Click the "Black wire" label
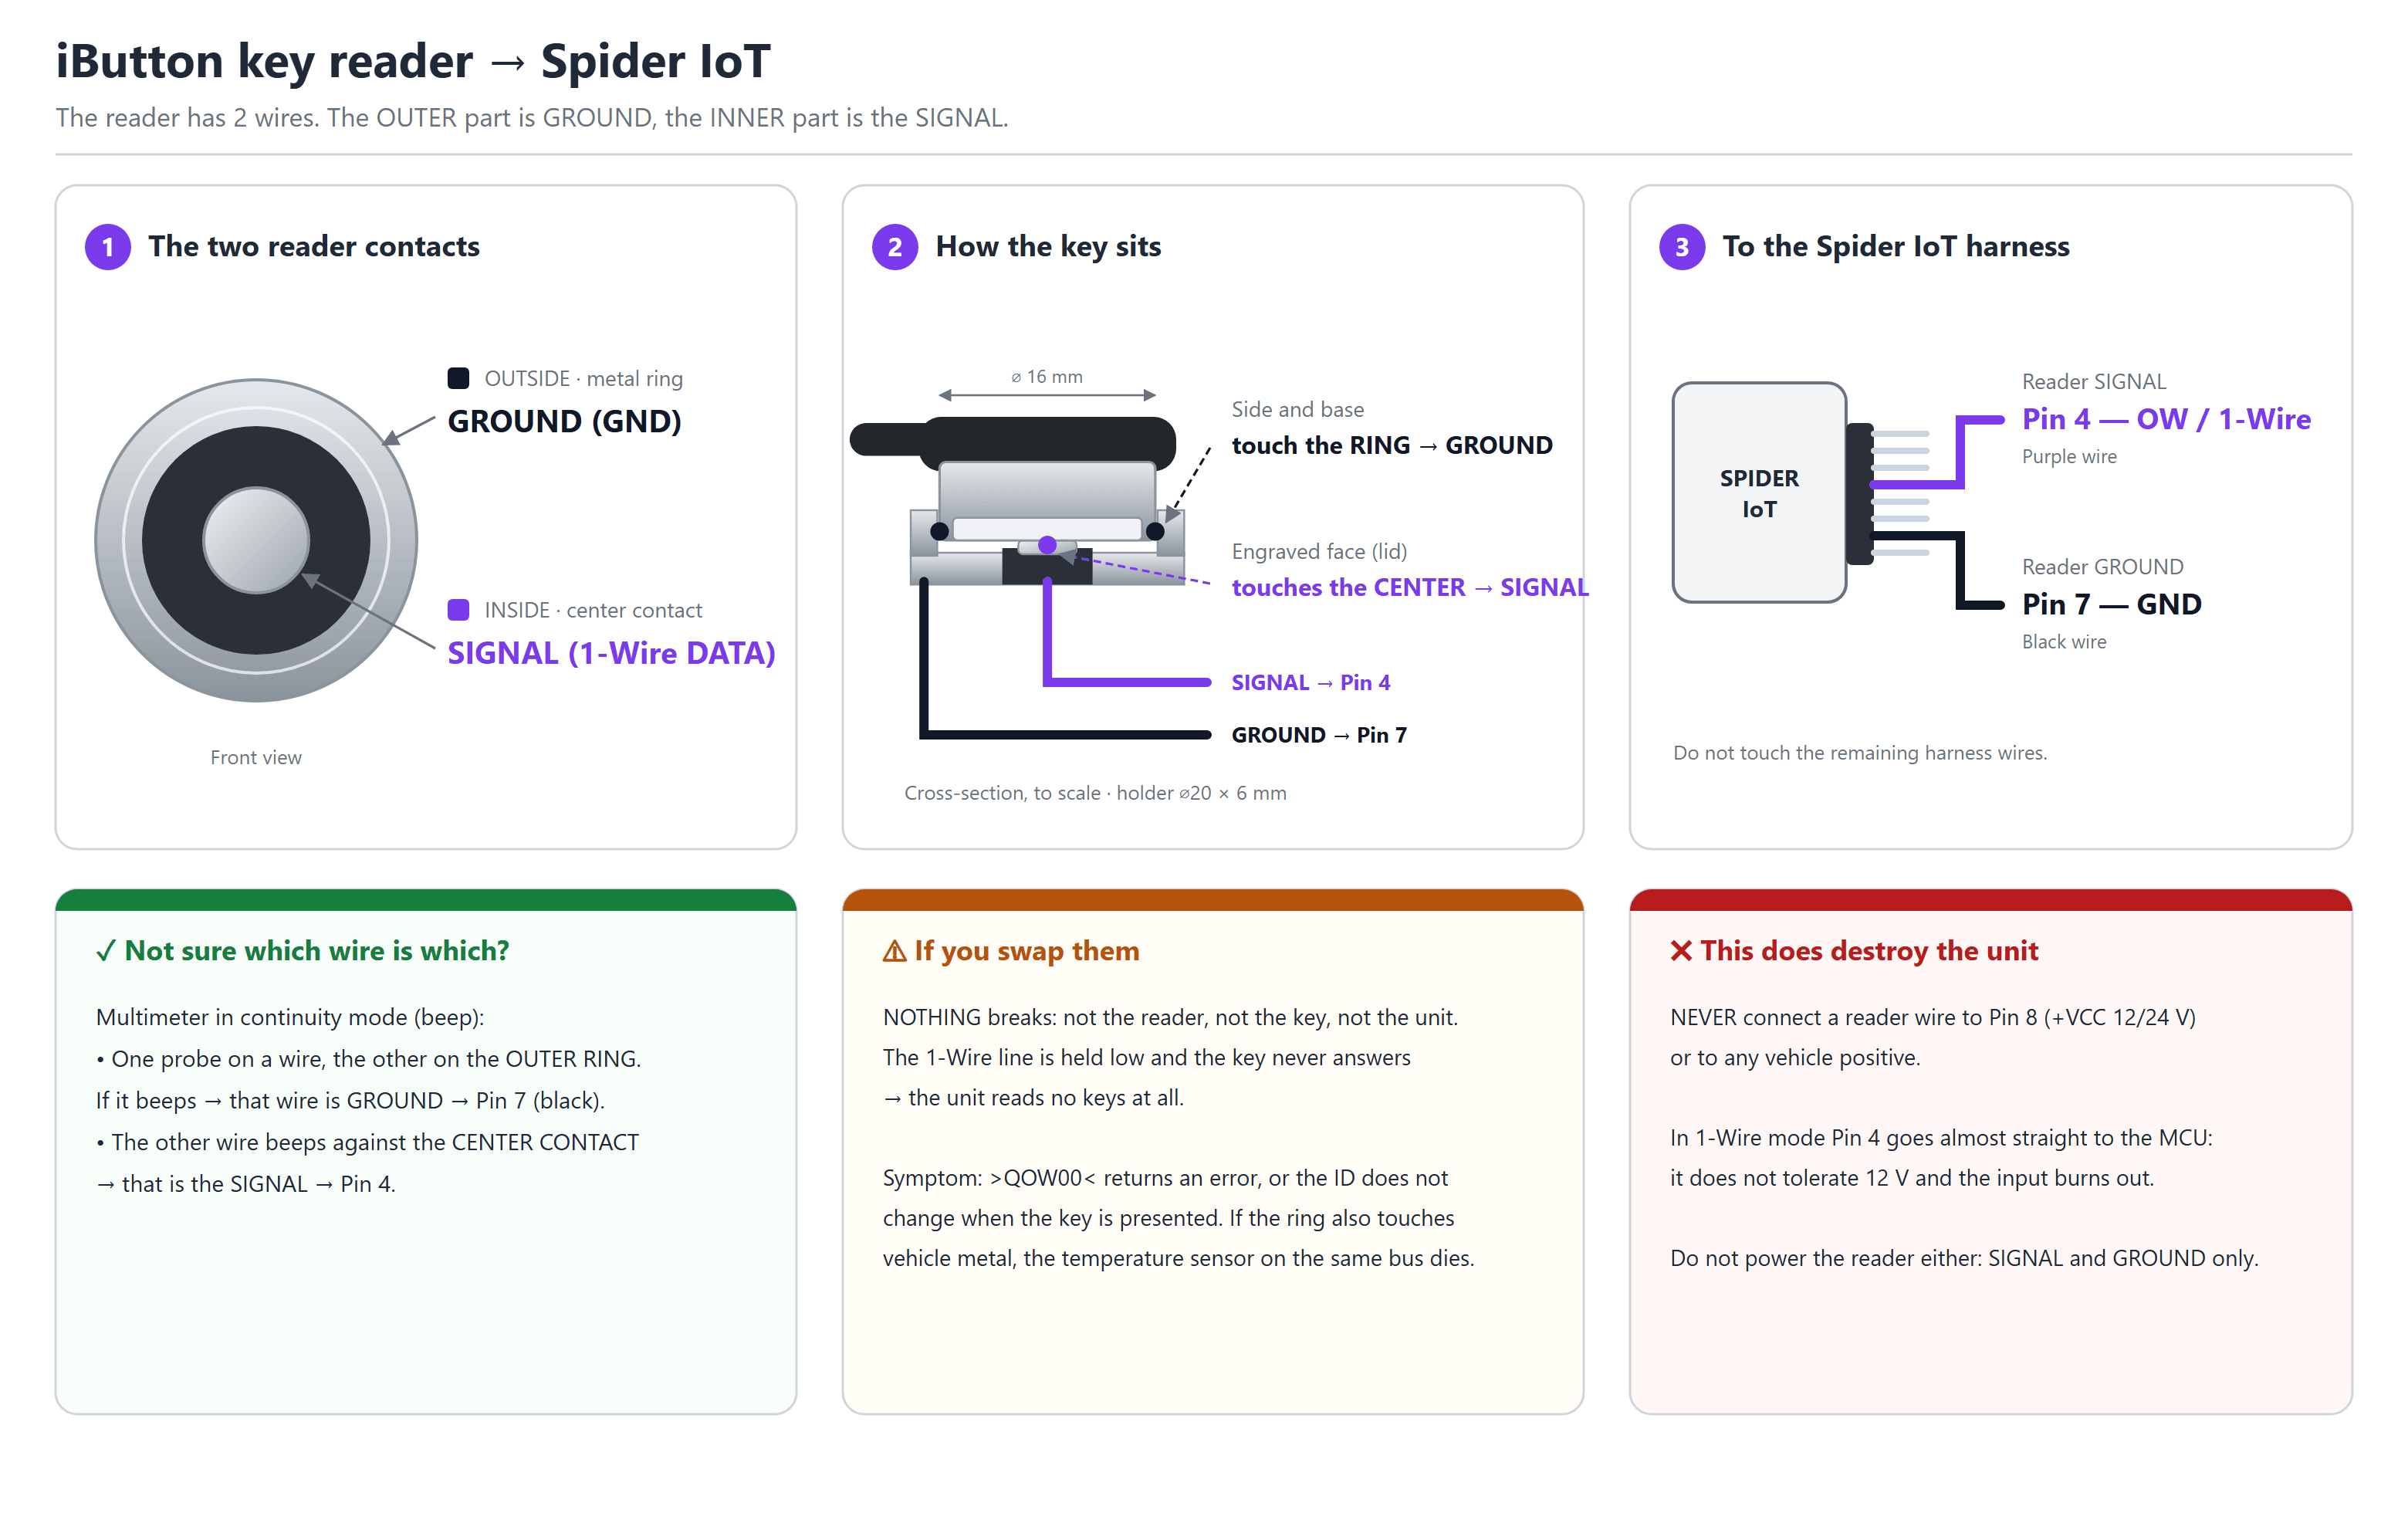This screenshot has height=1513, width=2408. [2064, 642]
